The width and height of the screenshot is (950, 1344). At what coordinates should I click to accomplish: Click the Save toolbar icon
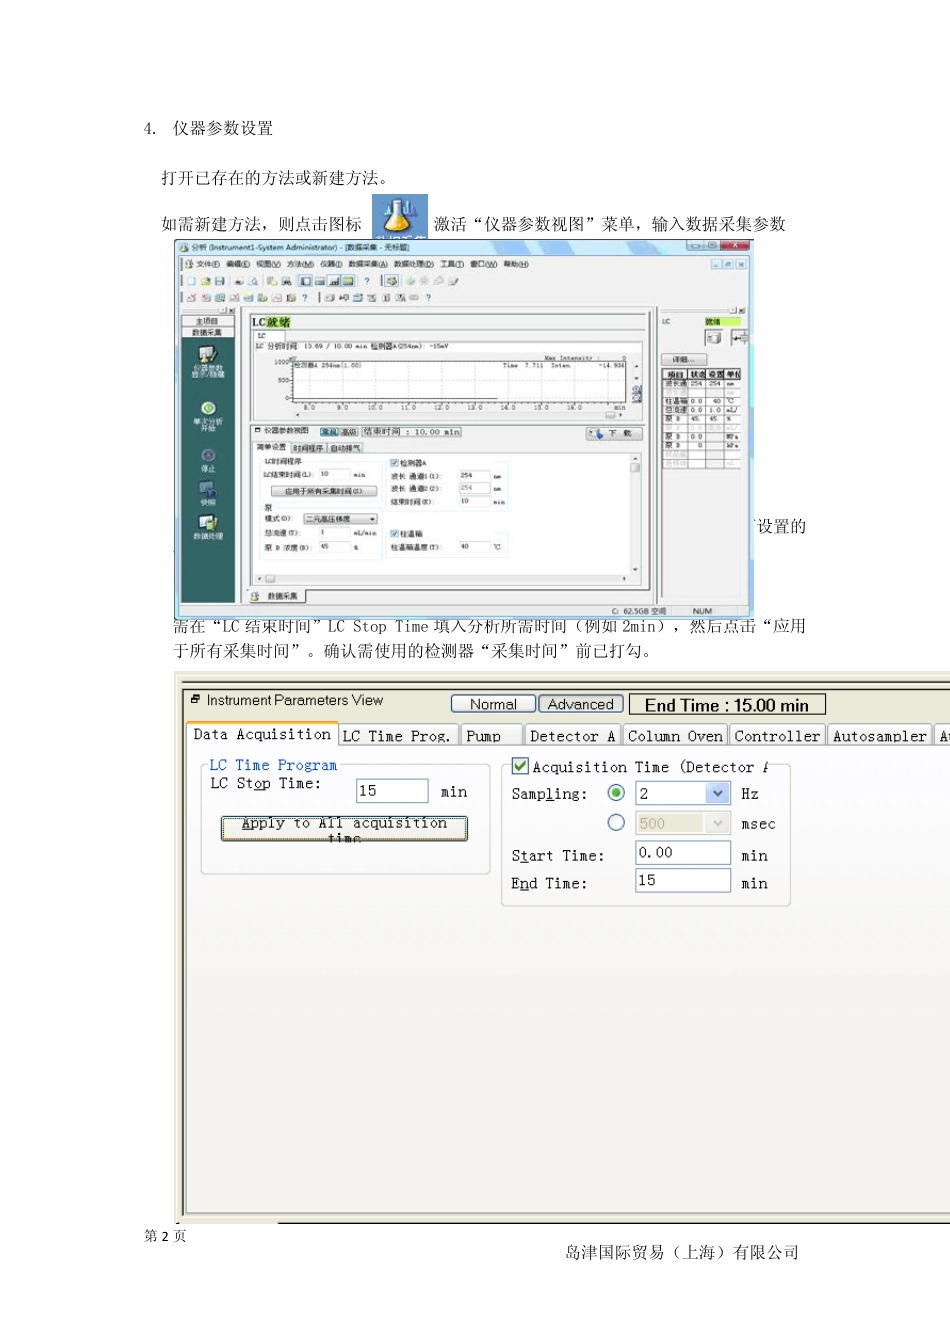pos(220,282)
